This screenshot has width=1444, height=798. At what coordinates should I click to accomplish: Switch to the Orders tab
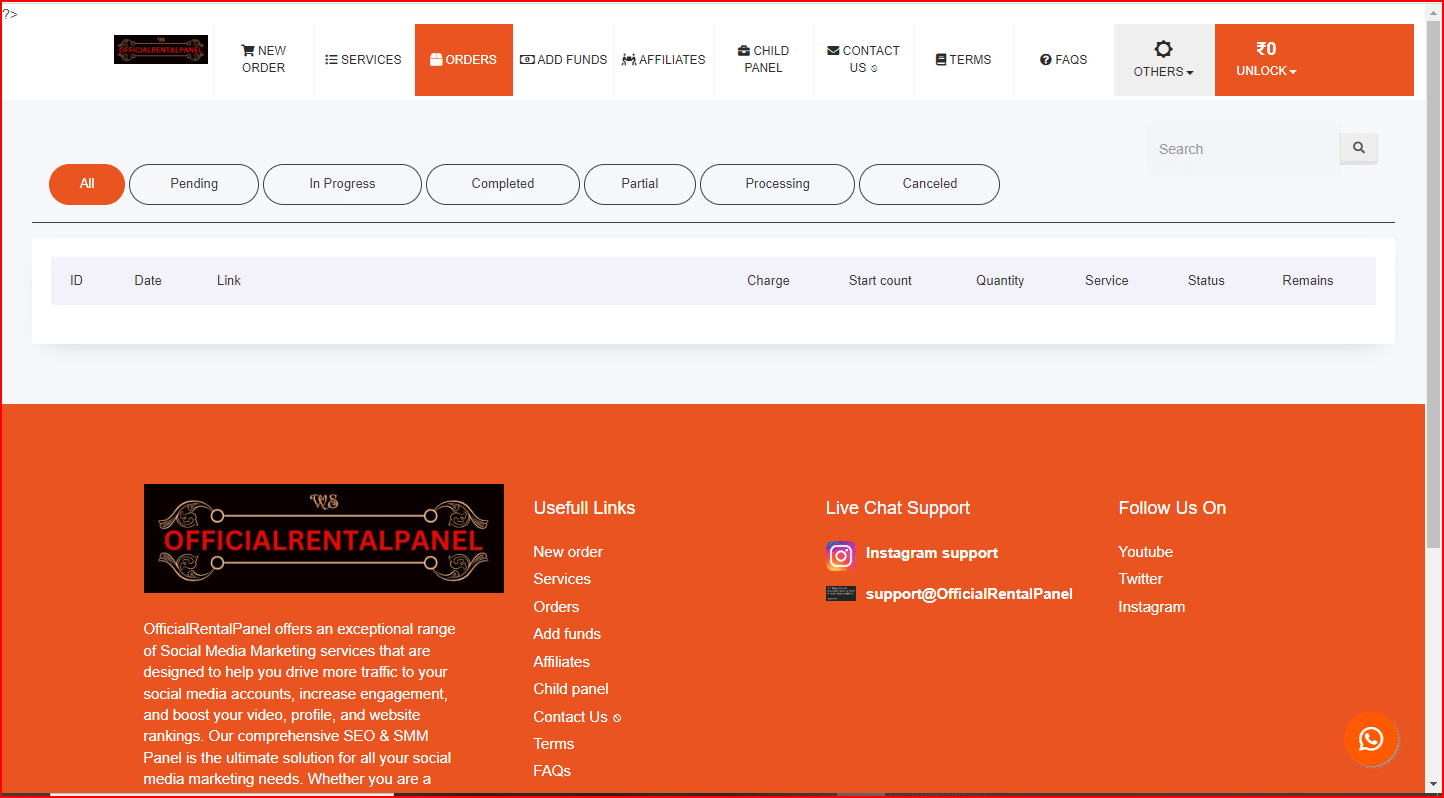click(463, 59)
